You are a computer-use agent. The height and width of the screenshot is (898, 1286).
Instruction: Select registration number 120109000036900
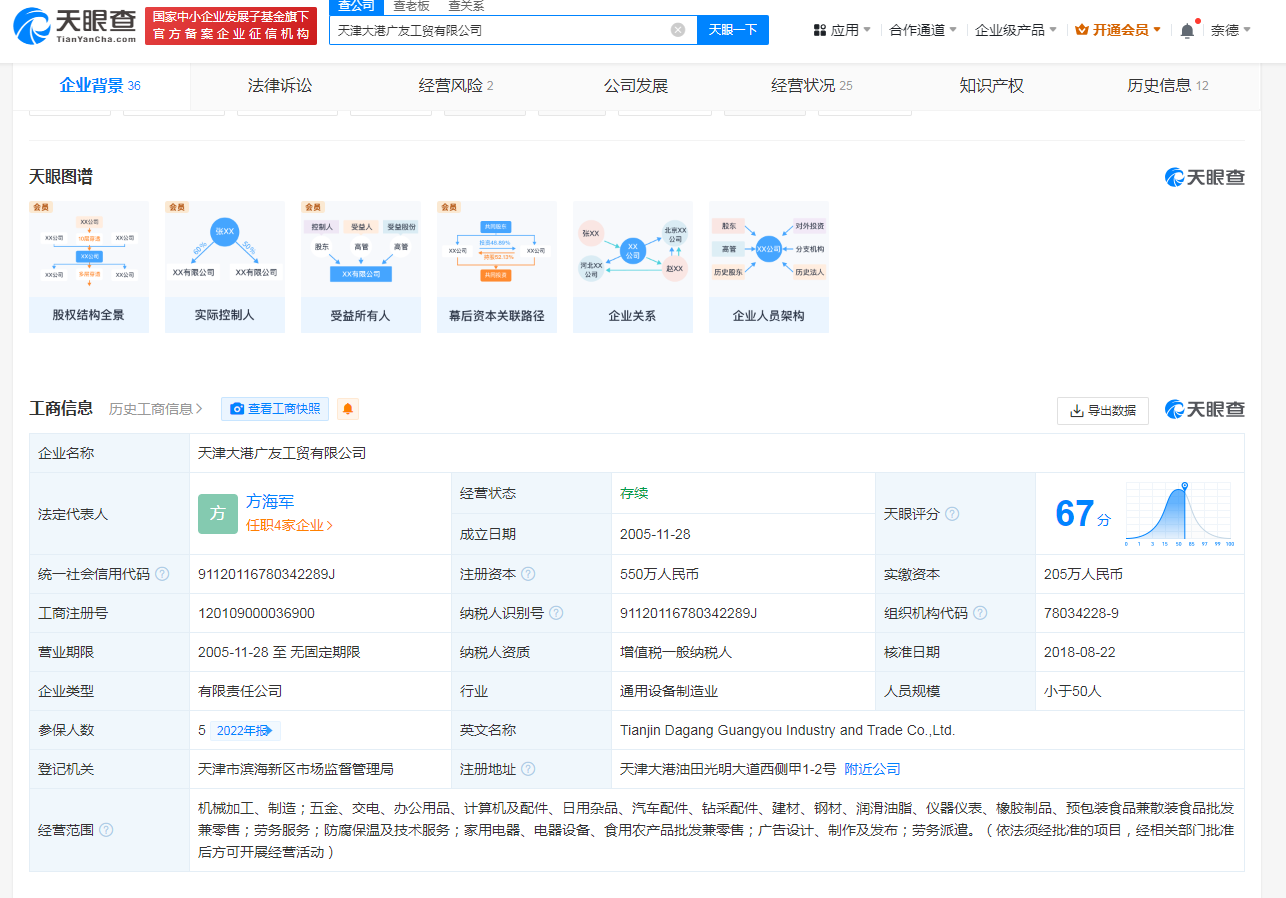coord(256,613)
